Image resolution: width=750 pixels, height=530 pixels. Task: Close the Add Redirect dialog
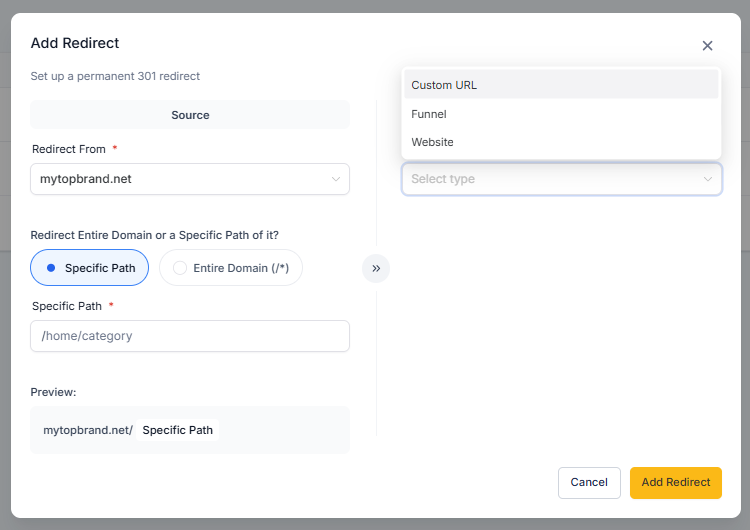(707, 46)
